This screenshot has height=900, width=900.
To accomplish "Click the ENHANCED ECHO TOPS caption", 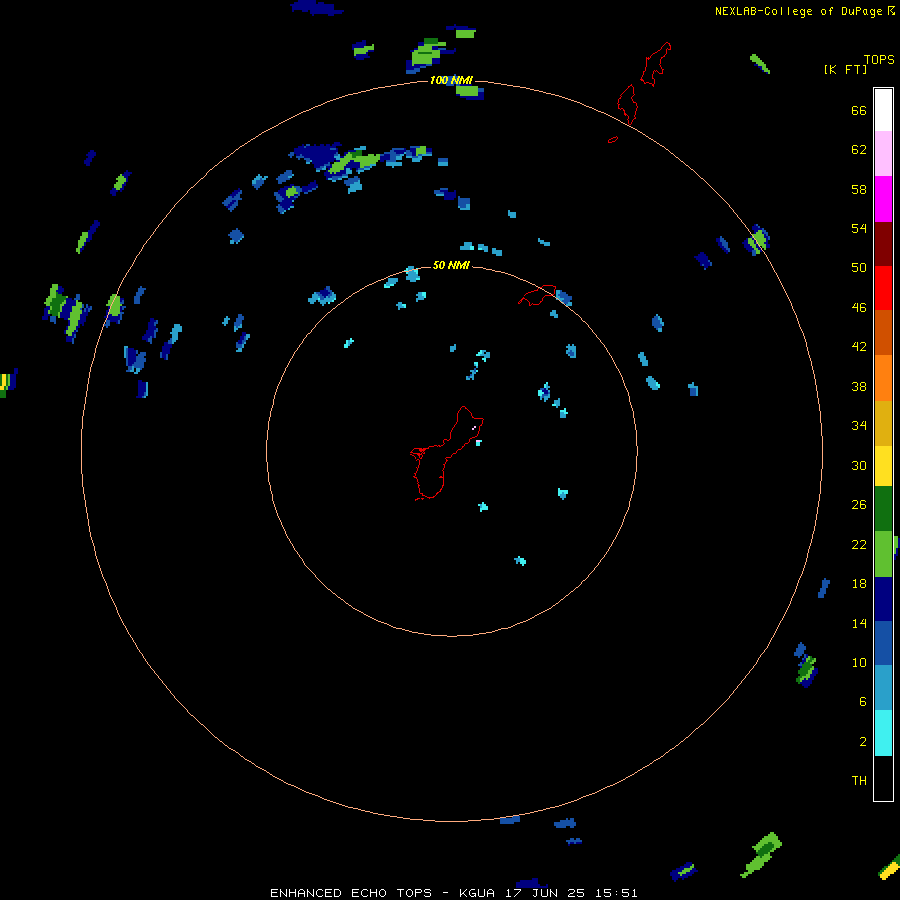I will 351,893.
